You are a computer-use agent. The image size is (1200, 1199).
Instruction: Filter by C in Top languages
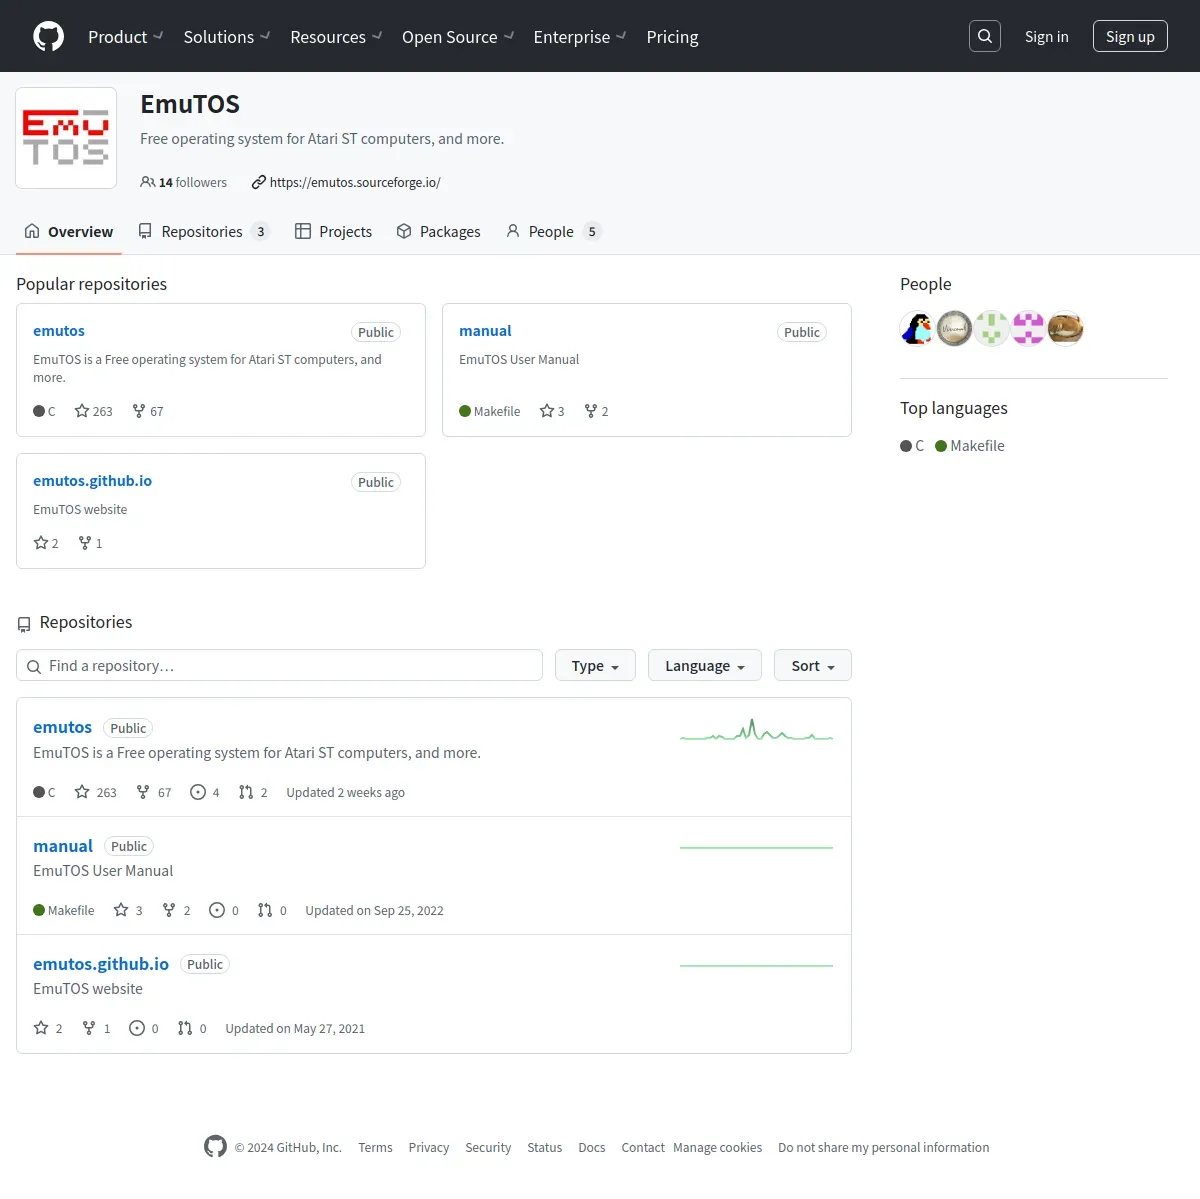[912, 446]
